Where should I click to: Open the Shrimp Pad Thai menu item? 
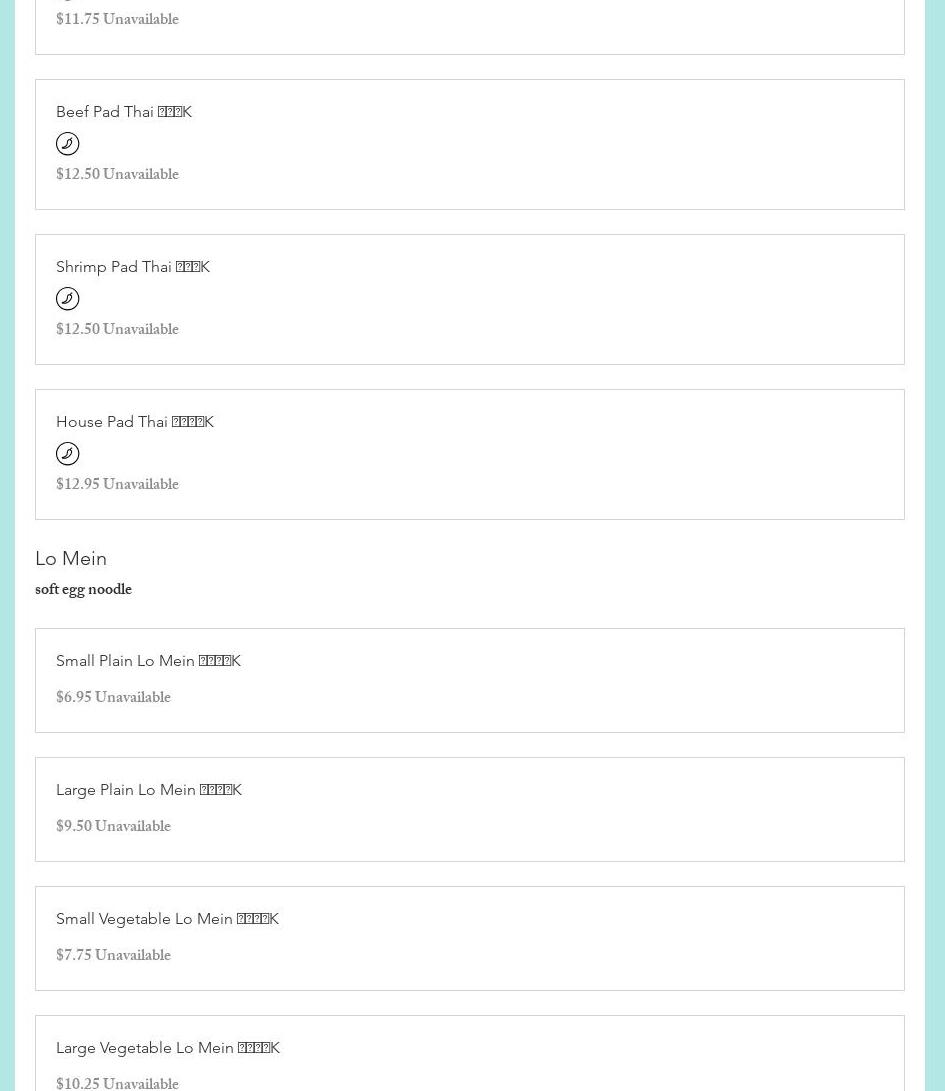[470, 300]
